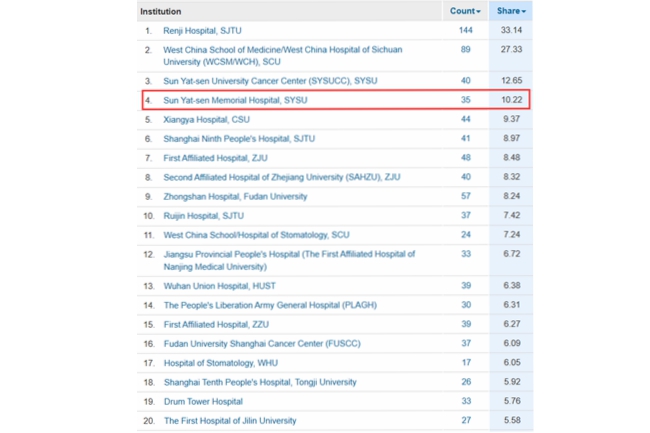
Task: Click count 17 for Hospital of Stomatology, WHU
Action: (x=466, y=363)
